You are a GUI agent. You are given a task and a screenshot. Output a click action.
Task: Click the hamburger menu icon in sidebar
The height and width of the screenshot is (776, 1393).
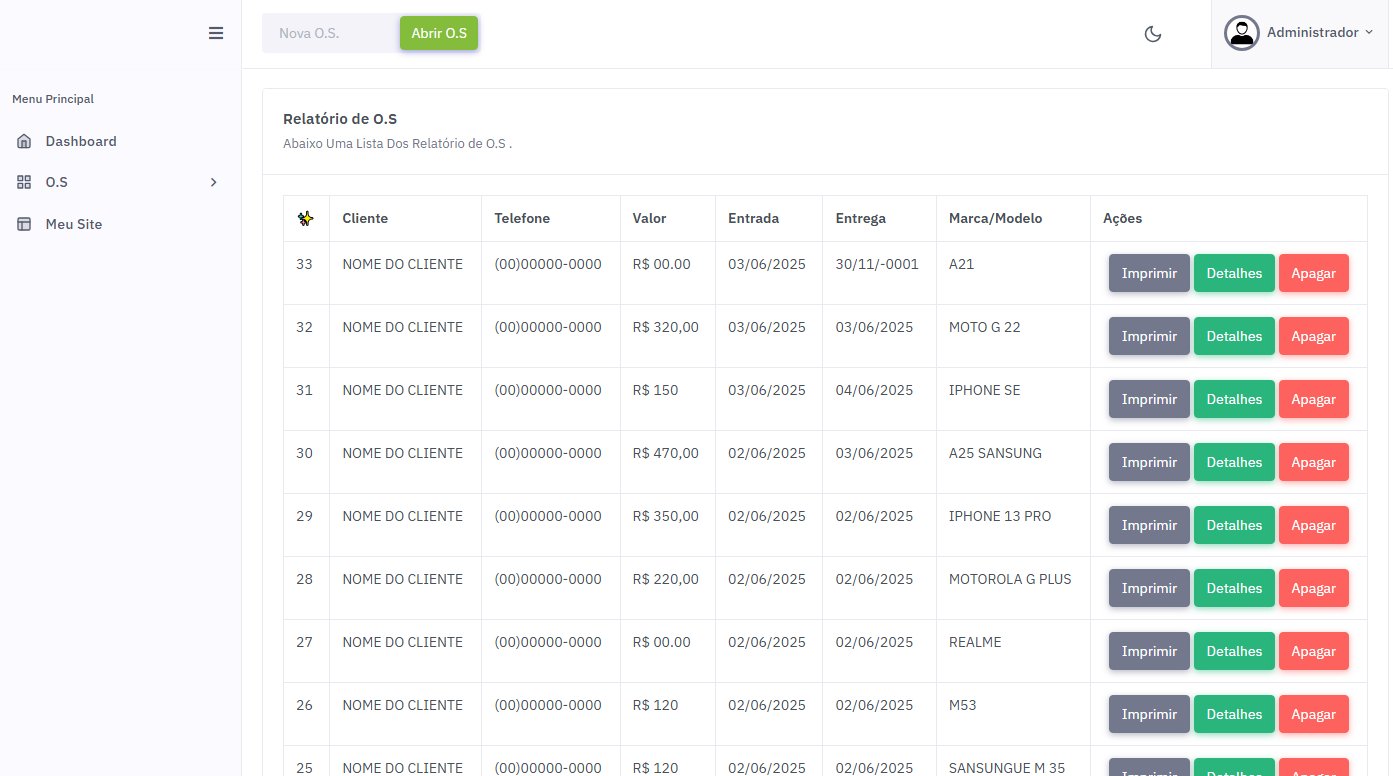click(215, 33)
